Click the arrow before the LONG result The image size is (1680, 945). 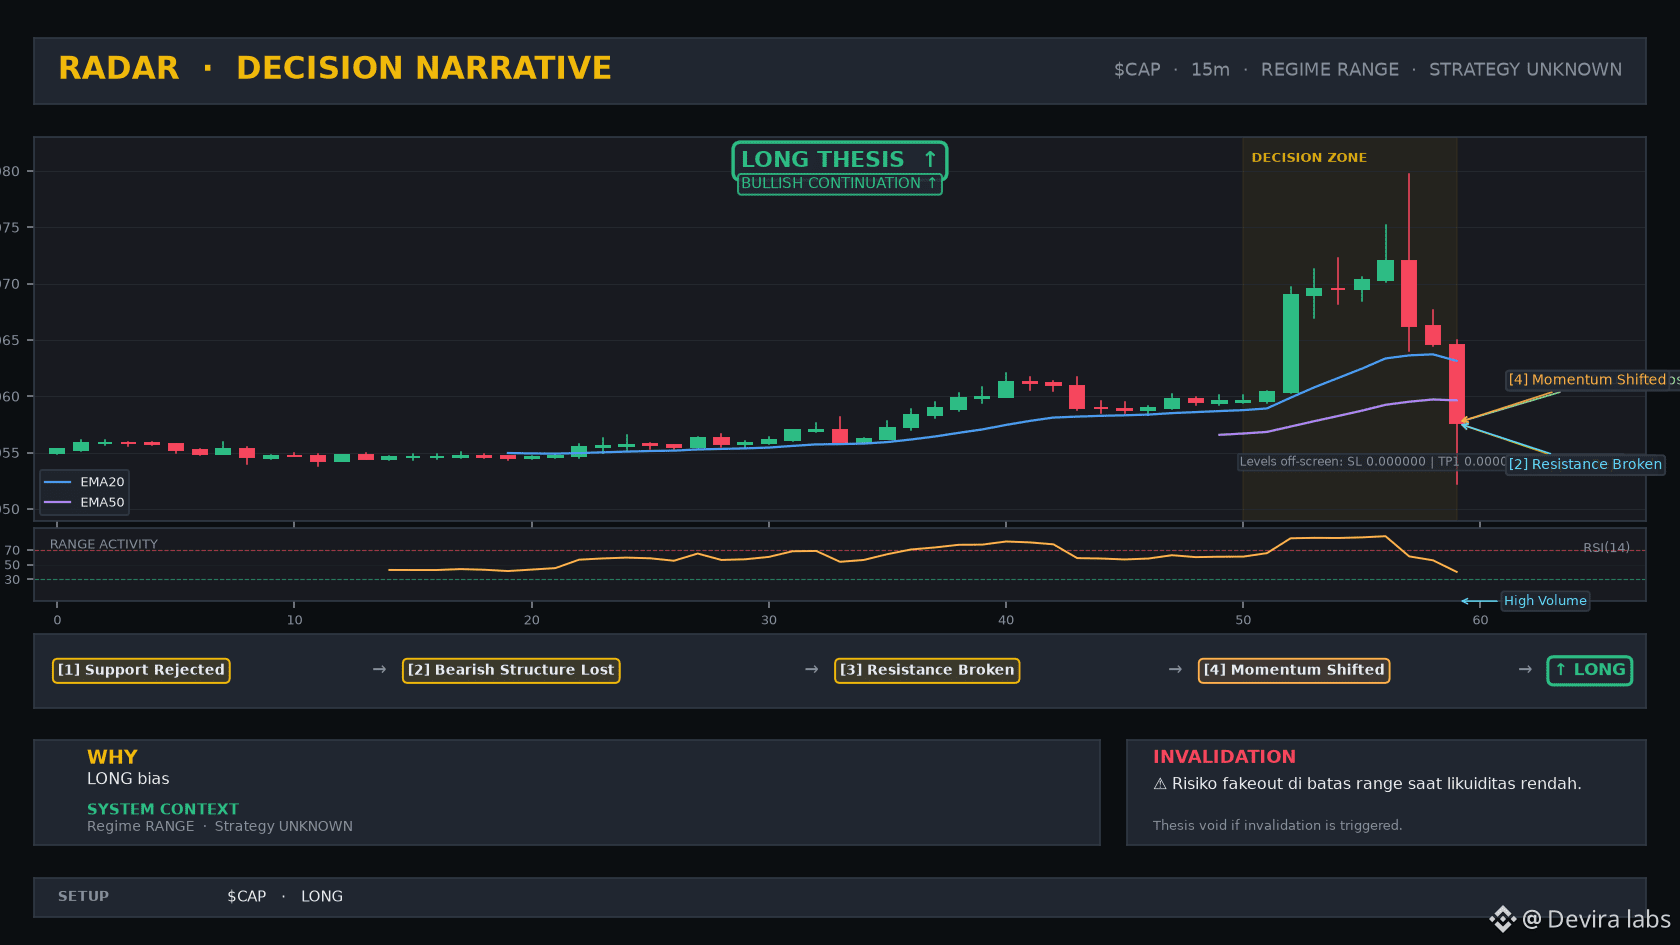tap(1525, 669)
